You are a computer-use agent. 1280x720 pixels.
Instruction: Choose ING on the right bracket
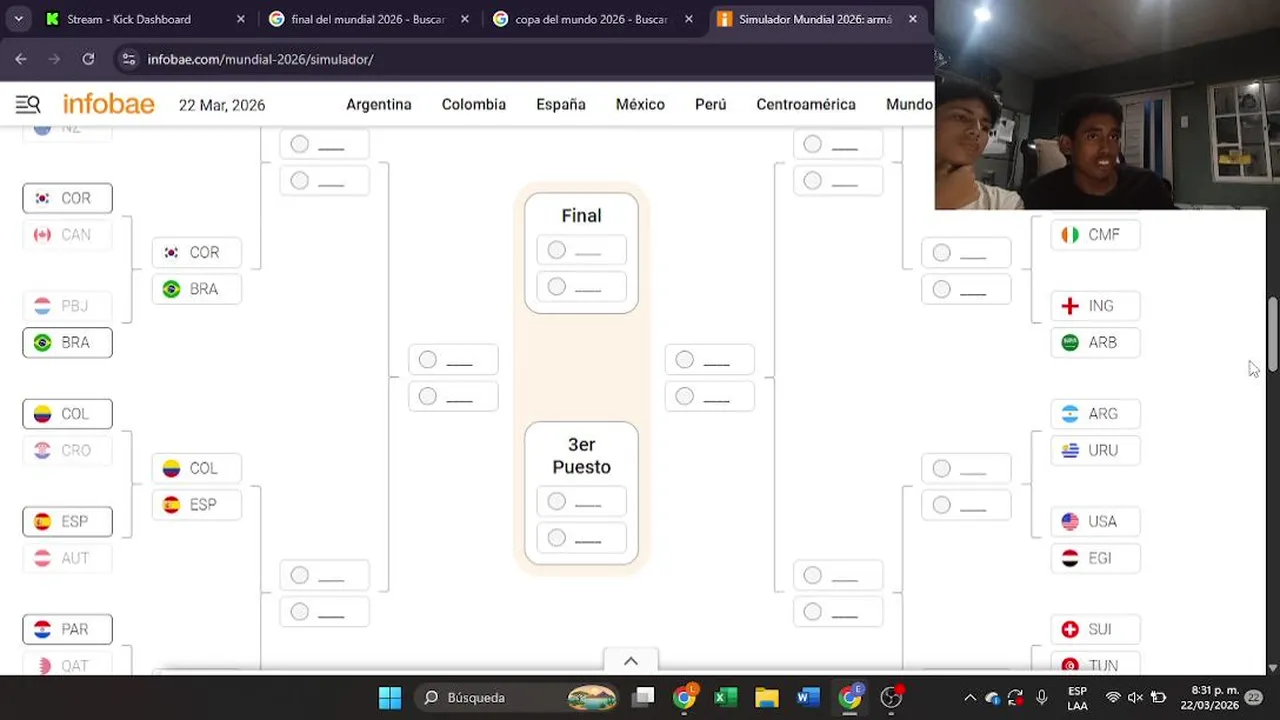(1096, 306)
